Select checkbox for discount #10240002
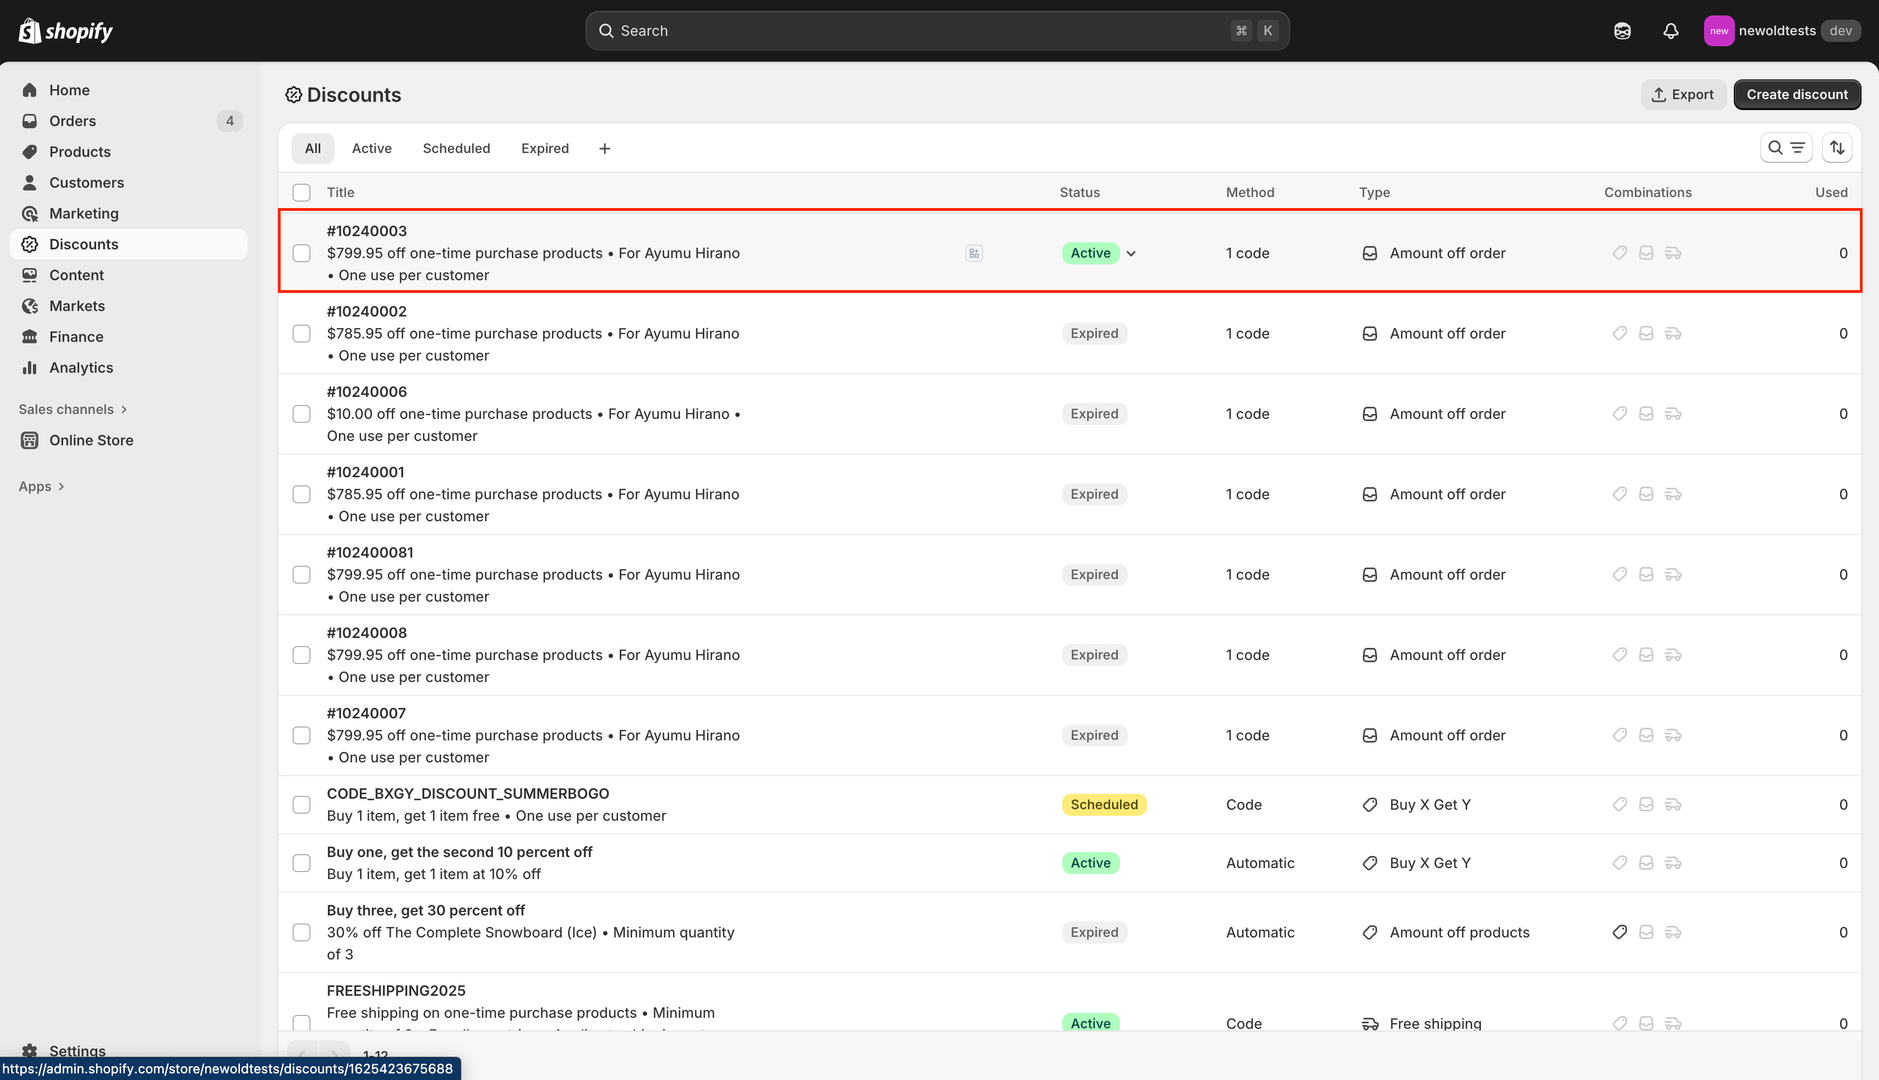 [x=301, y=334]
